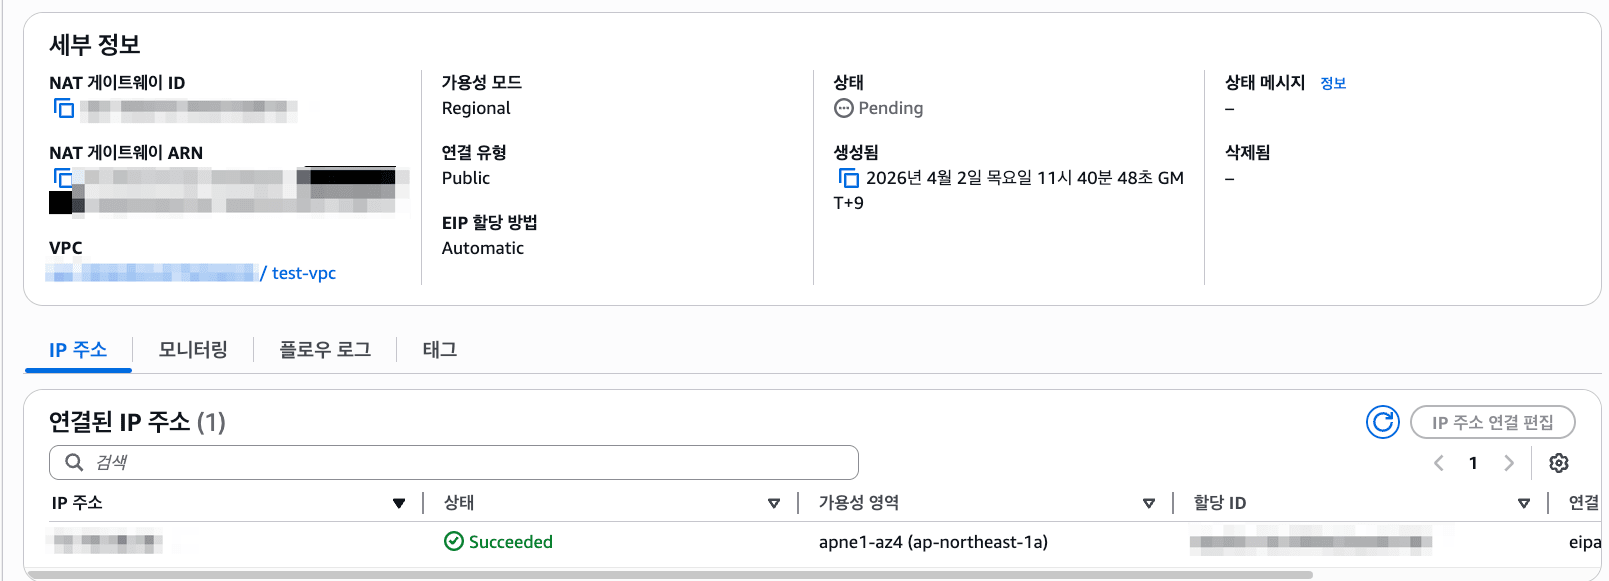
Task: Sort by IP 주소 column
Action: click(x=399, y=503)
